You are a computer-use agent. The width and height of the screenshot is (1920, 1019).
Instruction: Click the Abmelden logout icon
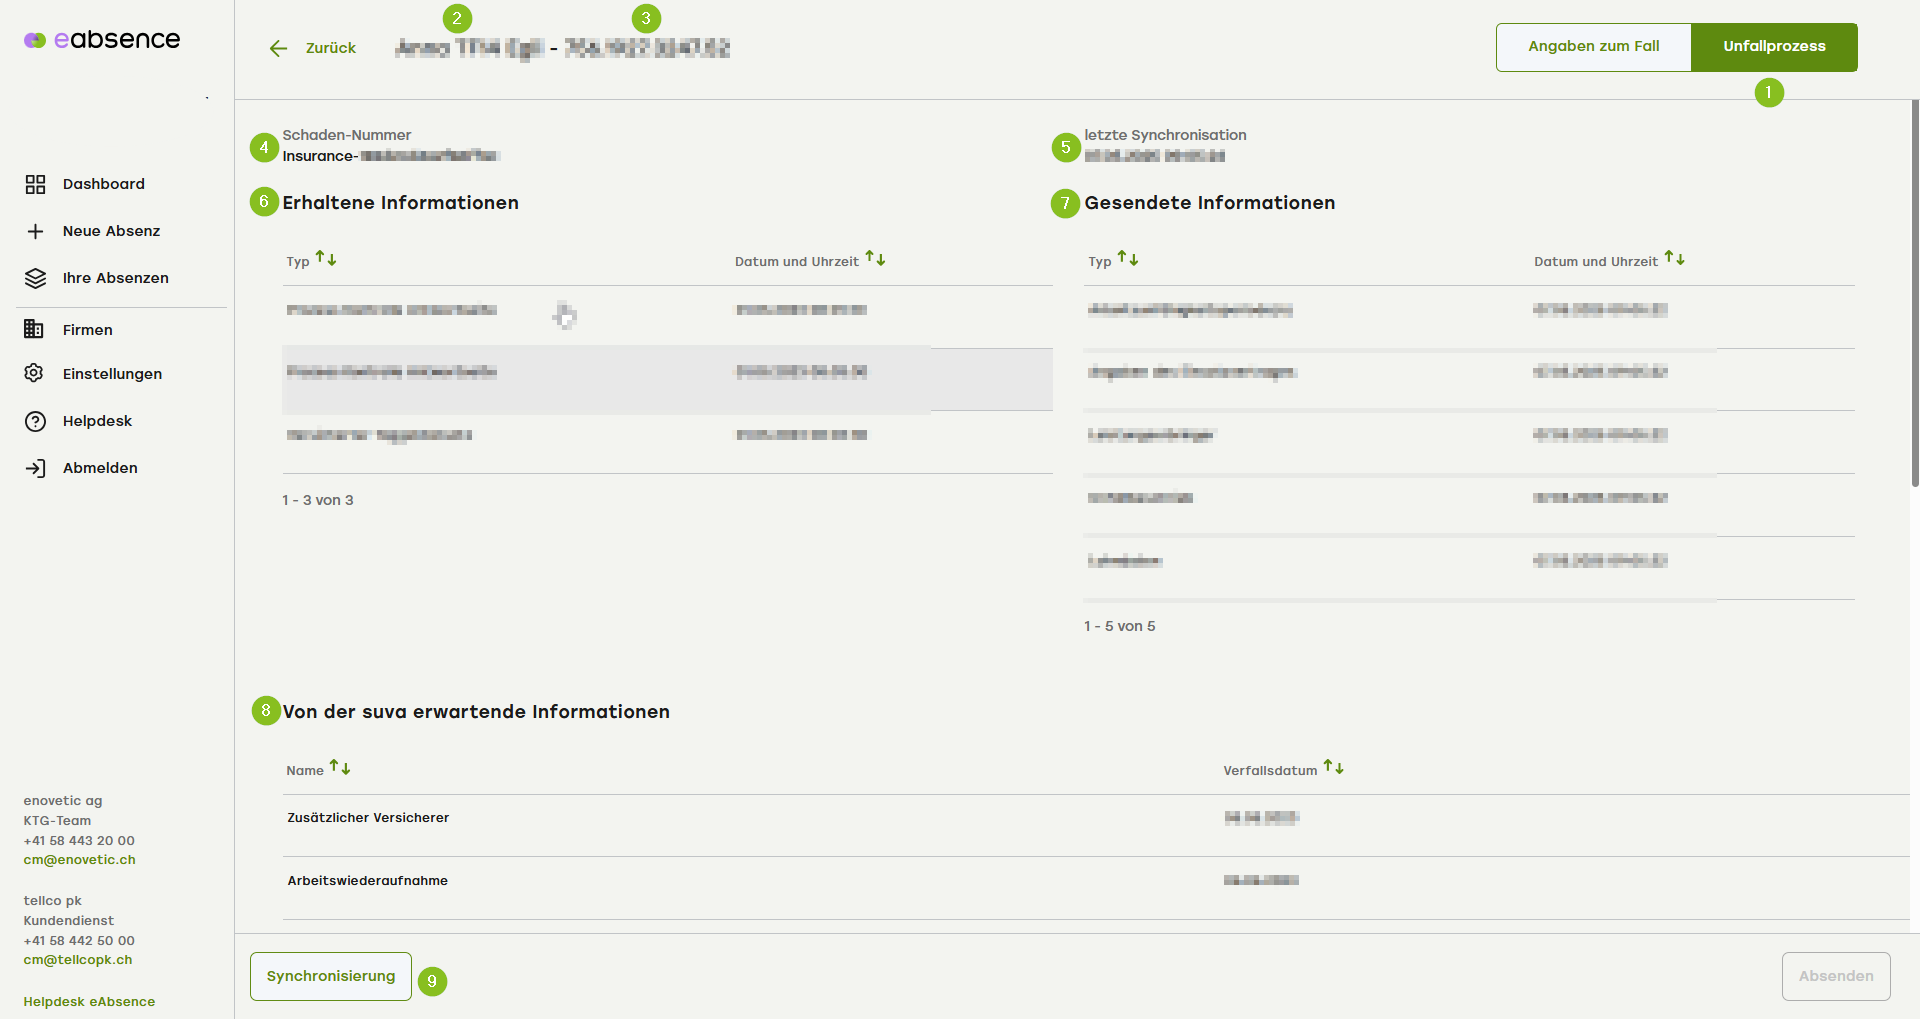click(35, 468)
